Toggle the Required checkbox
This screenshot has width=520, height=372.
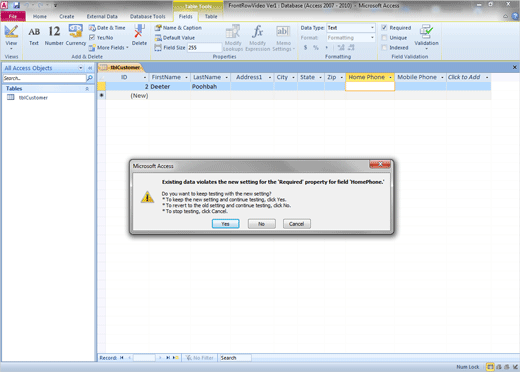click(x=384, y=28)
